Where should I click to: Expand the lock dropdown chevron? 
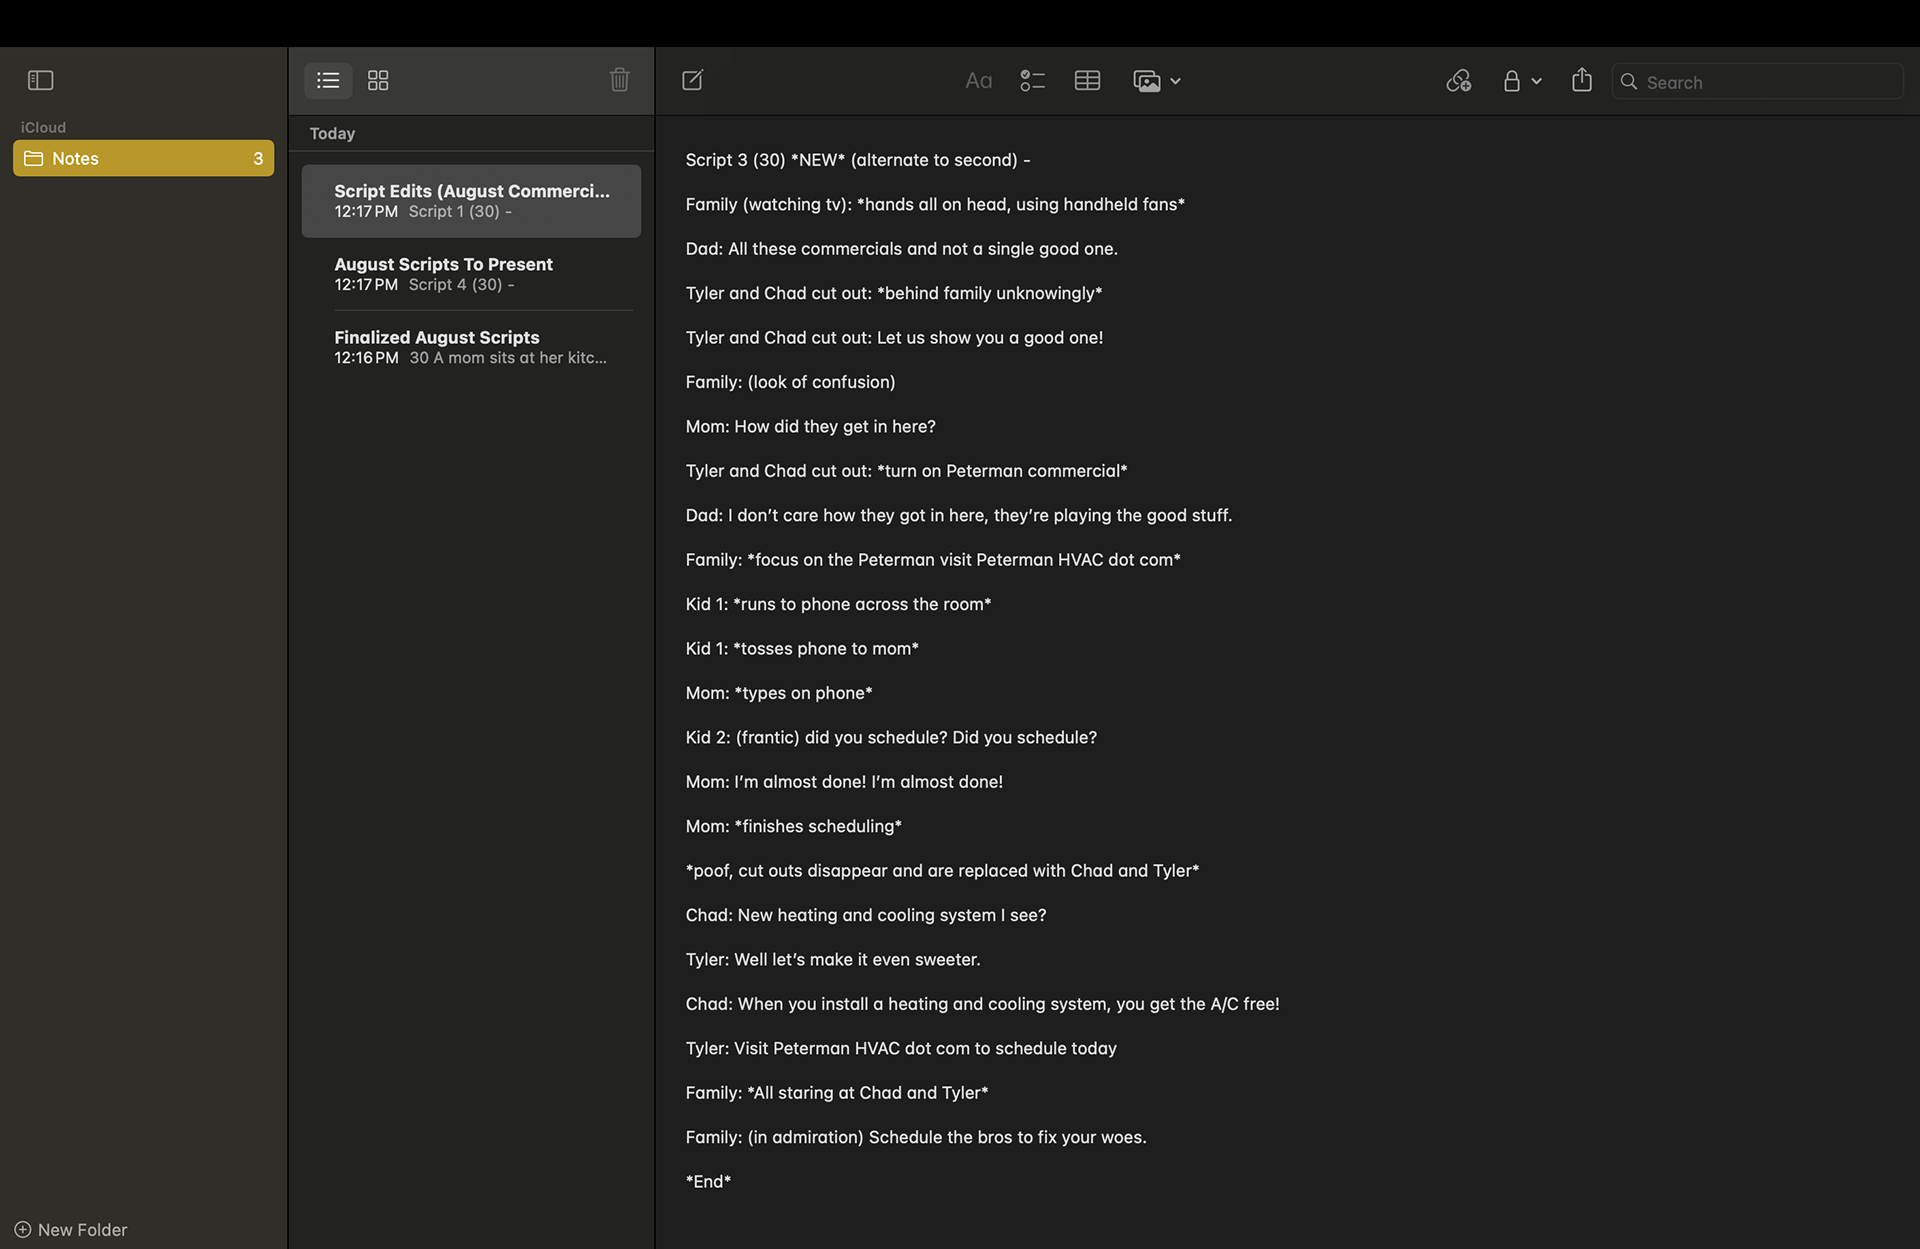(x=1536, y=81)
